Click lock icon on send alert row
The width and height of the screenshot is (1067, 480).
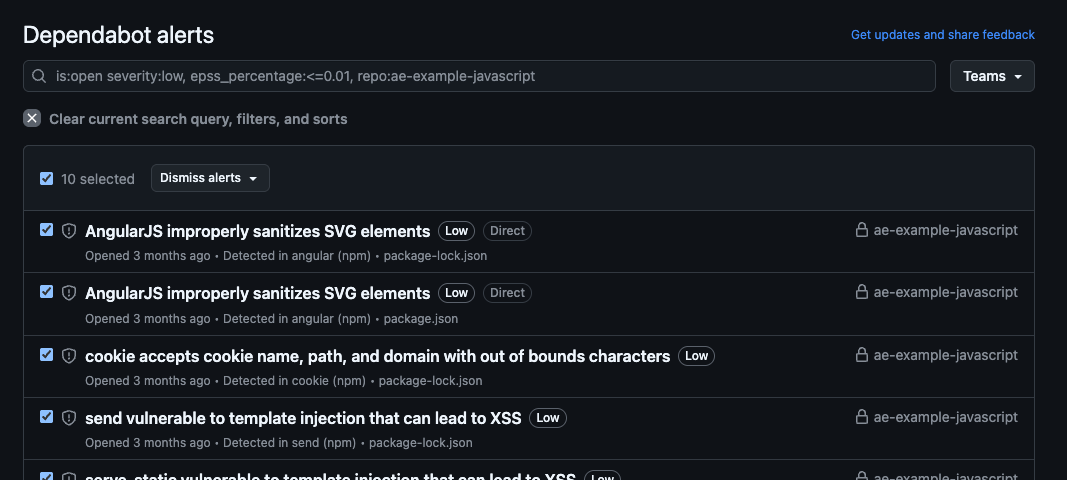coord(861,417)
